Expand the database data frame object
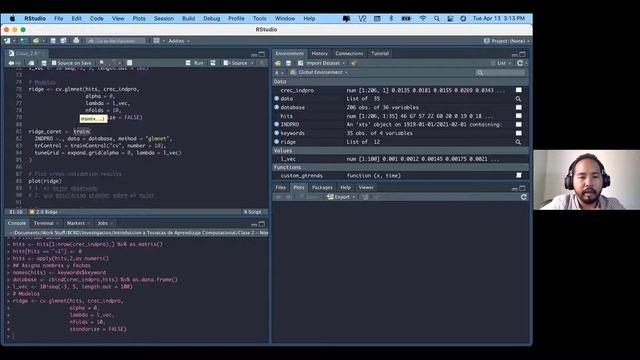640x360 pixels. pos(277,107)
